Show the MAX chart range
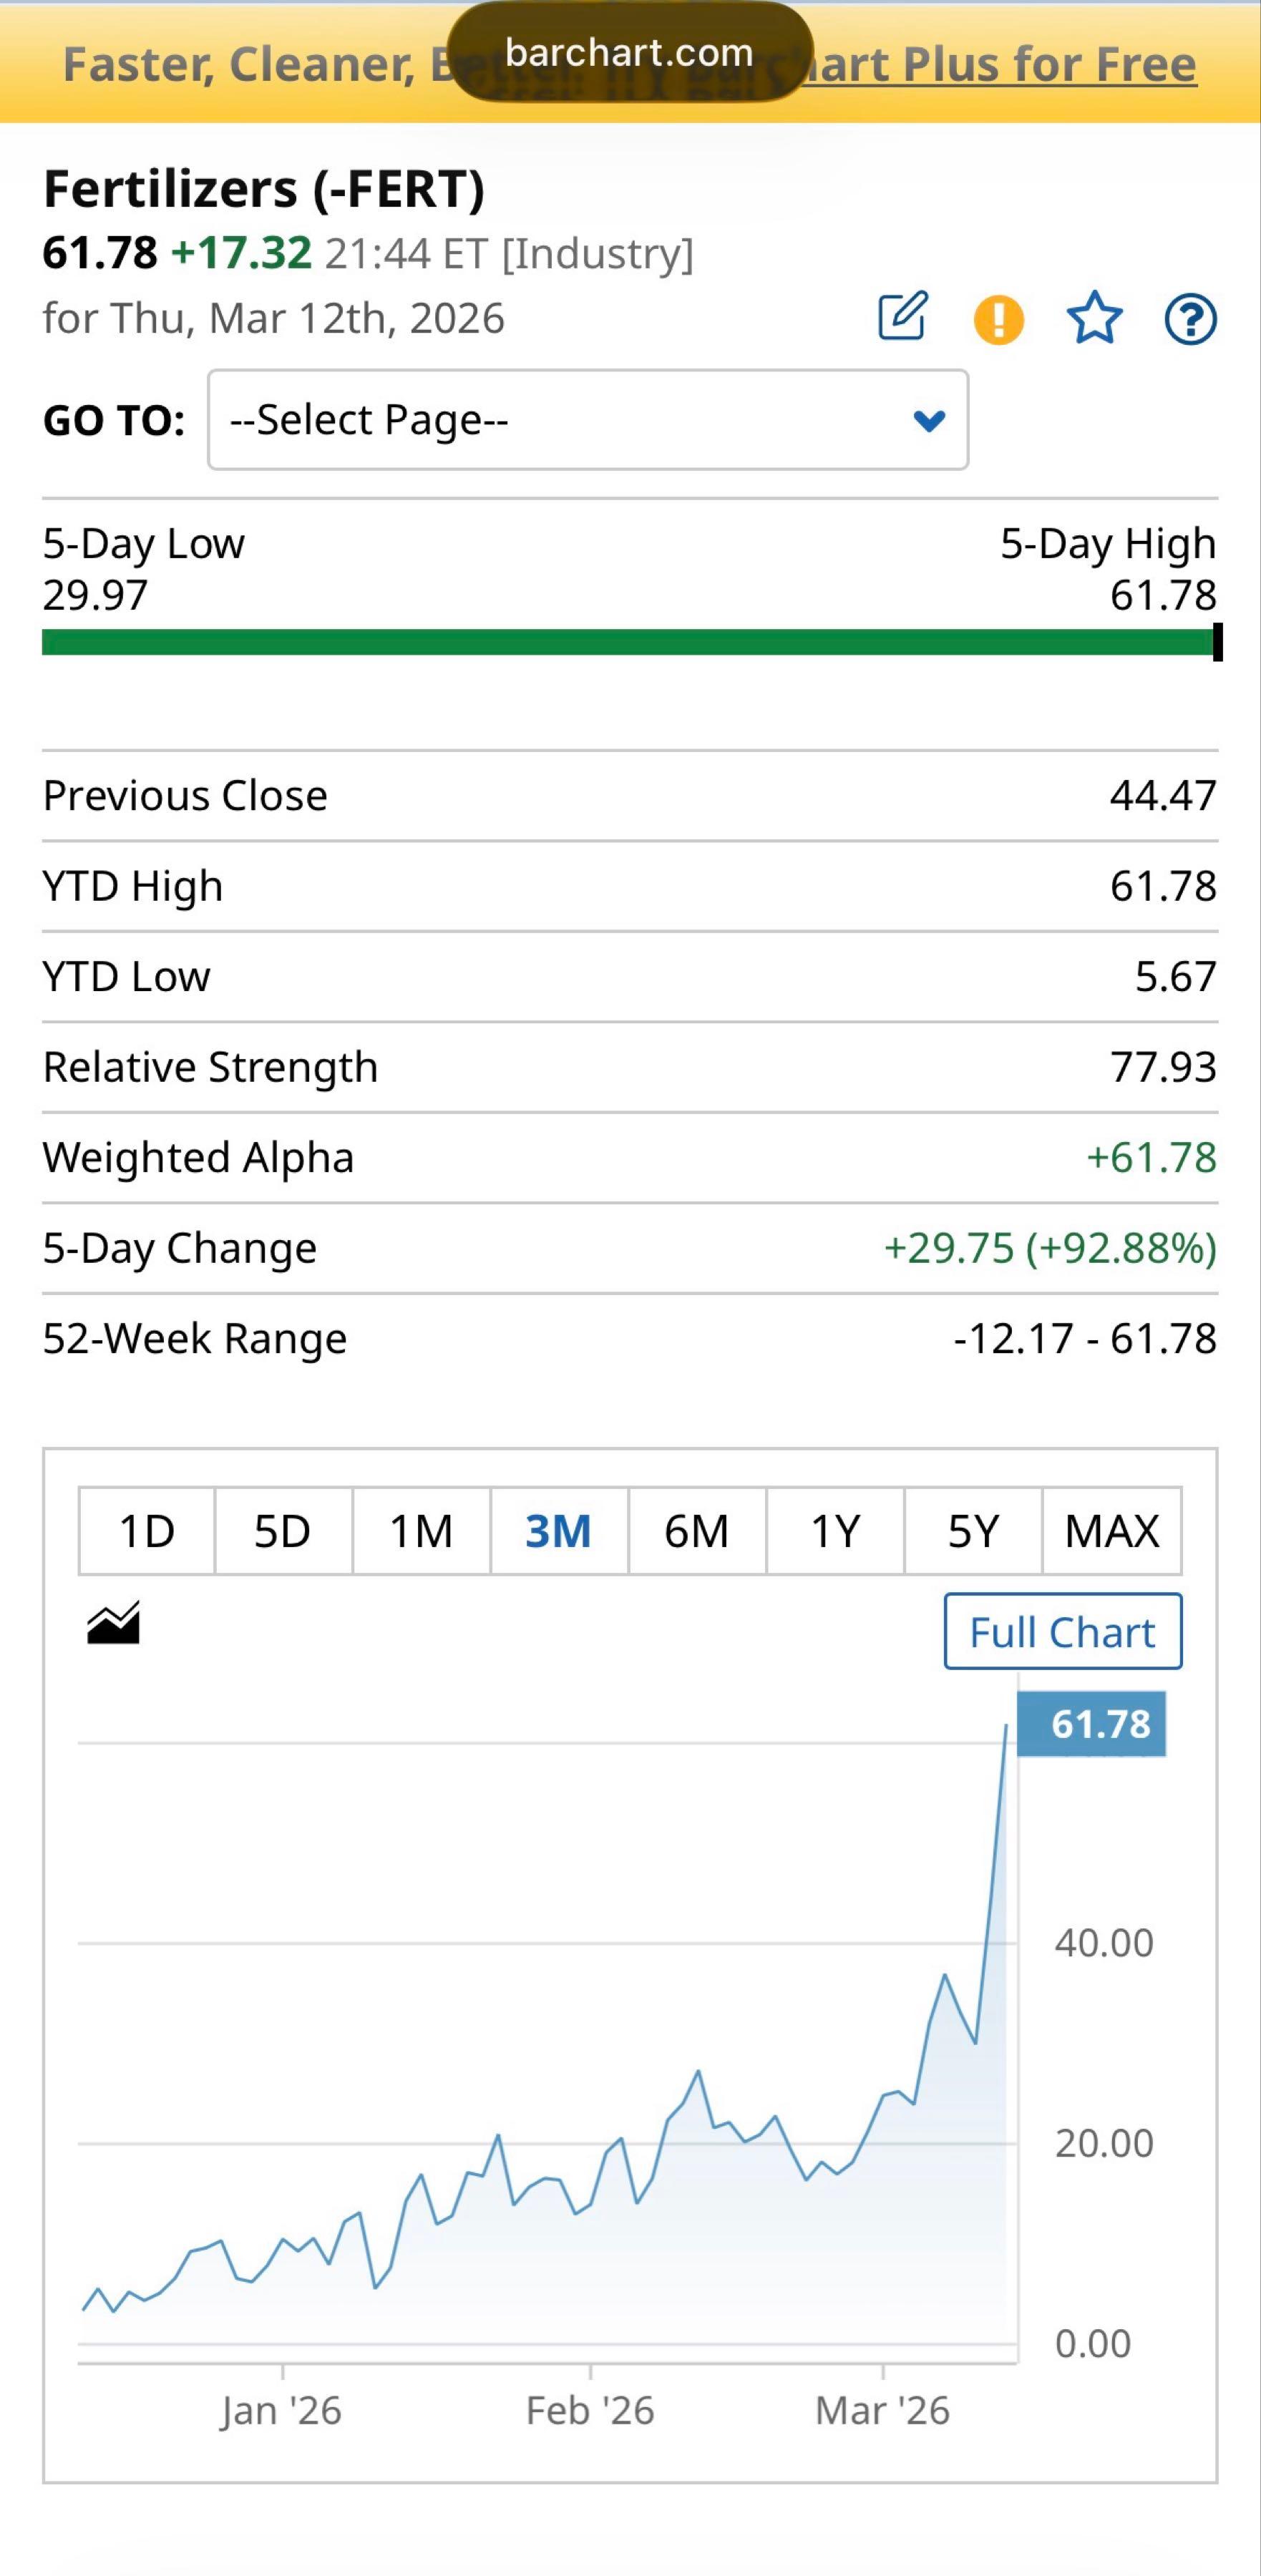The image size is (1261, 2576). 1112,1531
